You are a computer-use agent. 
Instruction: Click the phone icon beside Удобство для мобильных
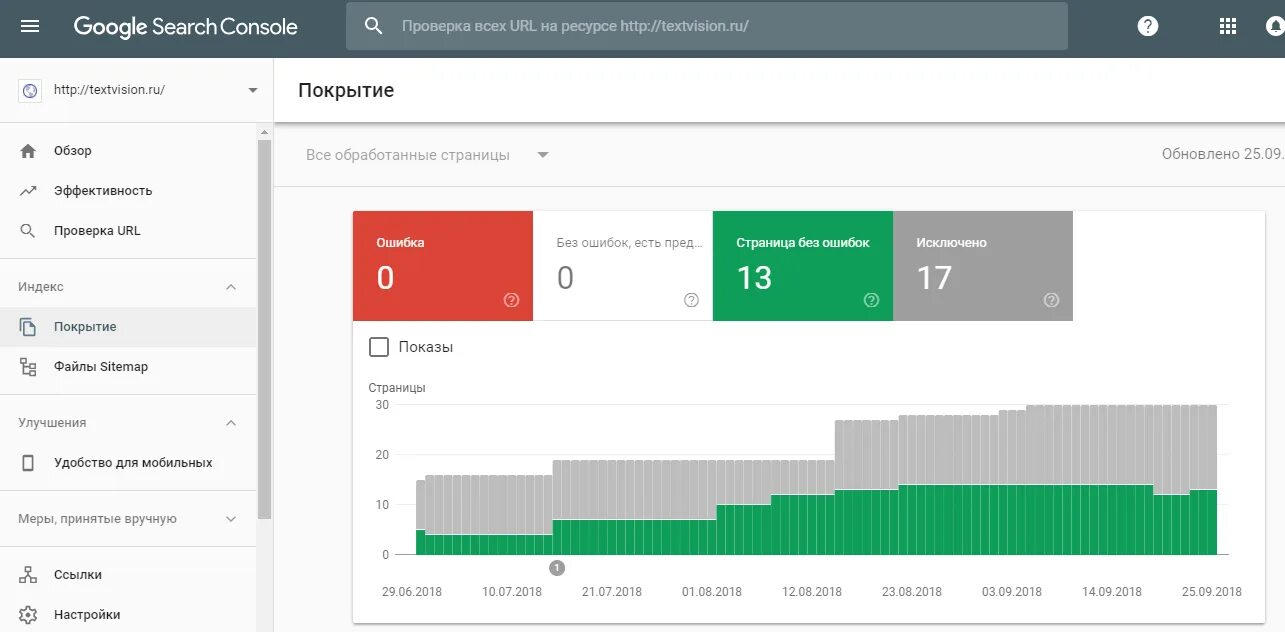click(x=28, y=463)
